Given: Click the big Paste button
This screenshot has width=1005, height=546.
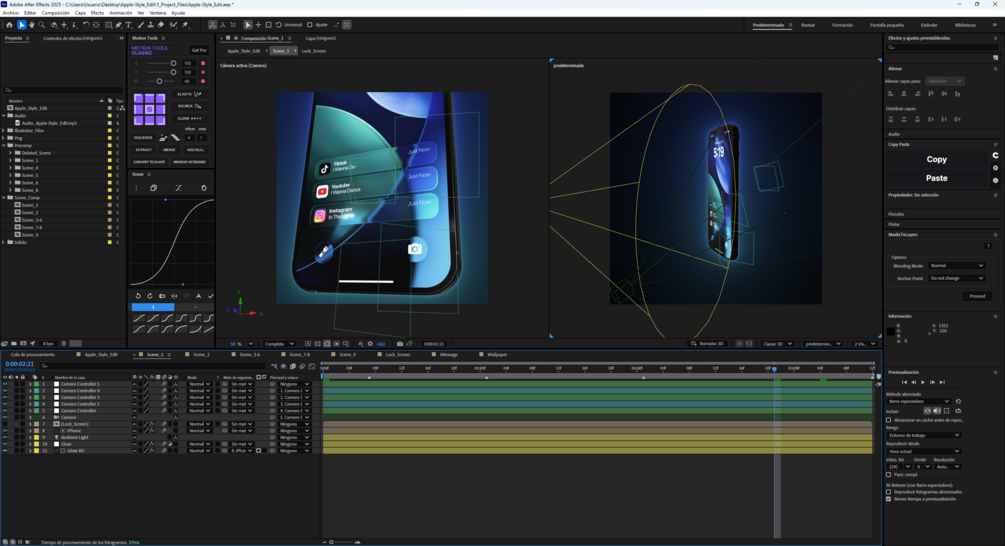Looking at the screenshot, I should tap(936, 178).
